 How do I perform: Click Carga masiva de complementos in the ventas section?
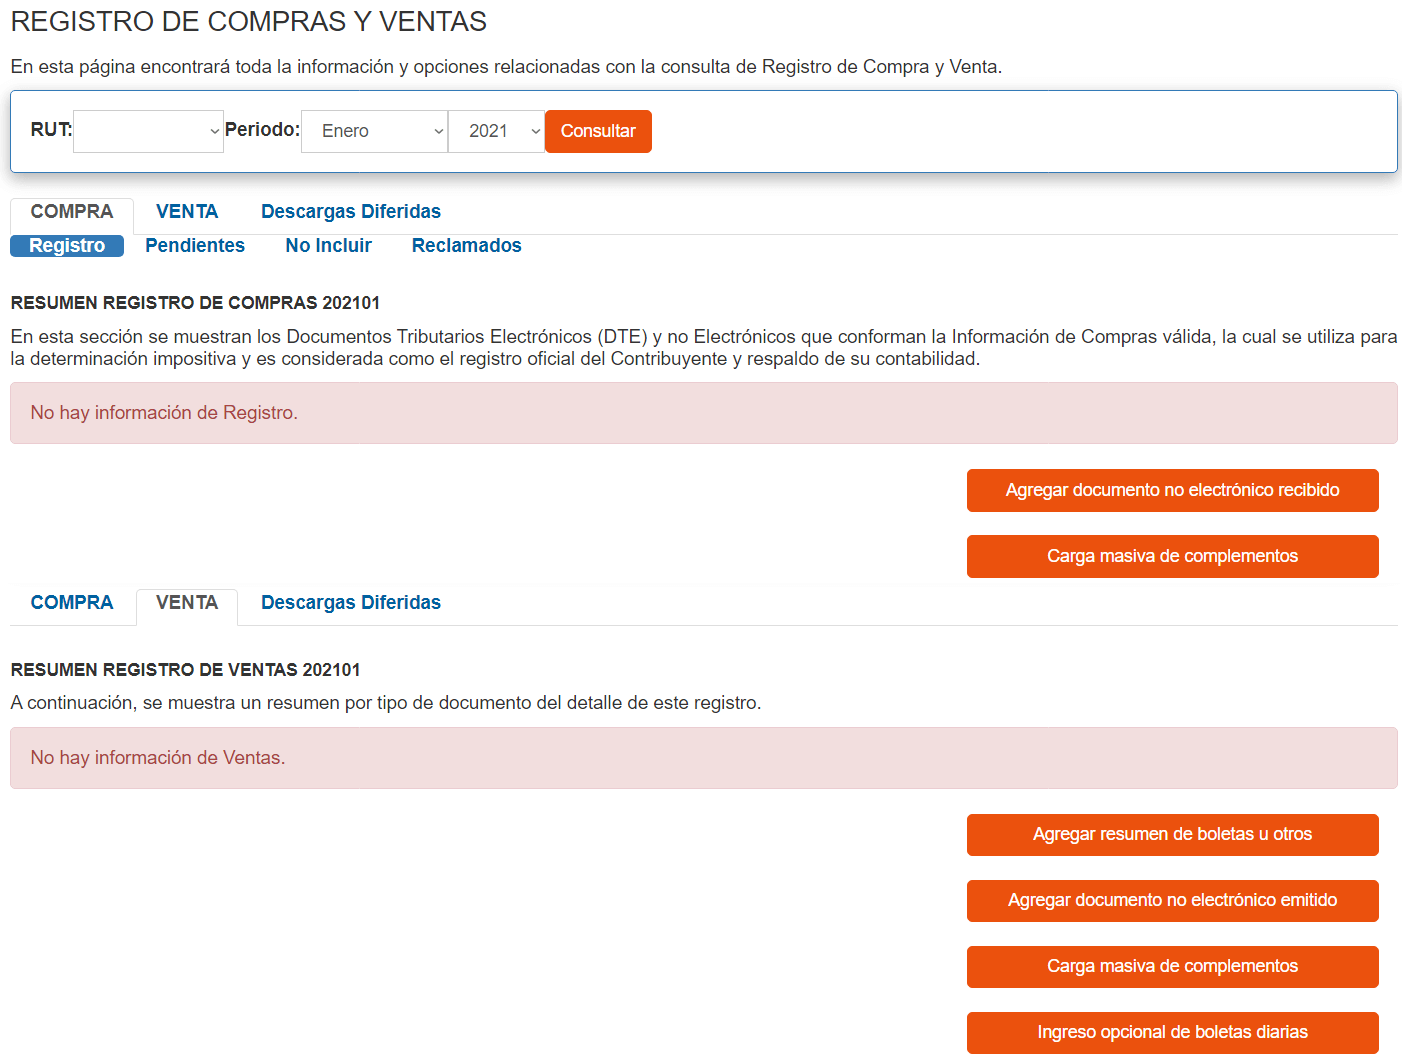pyautogui.click(x=1172, y=966)
